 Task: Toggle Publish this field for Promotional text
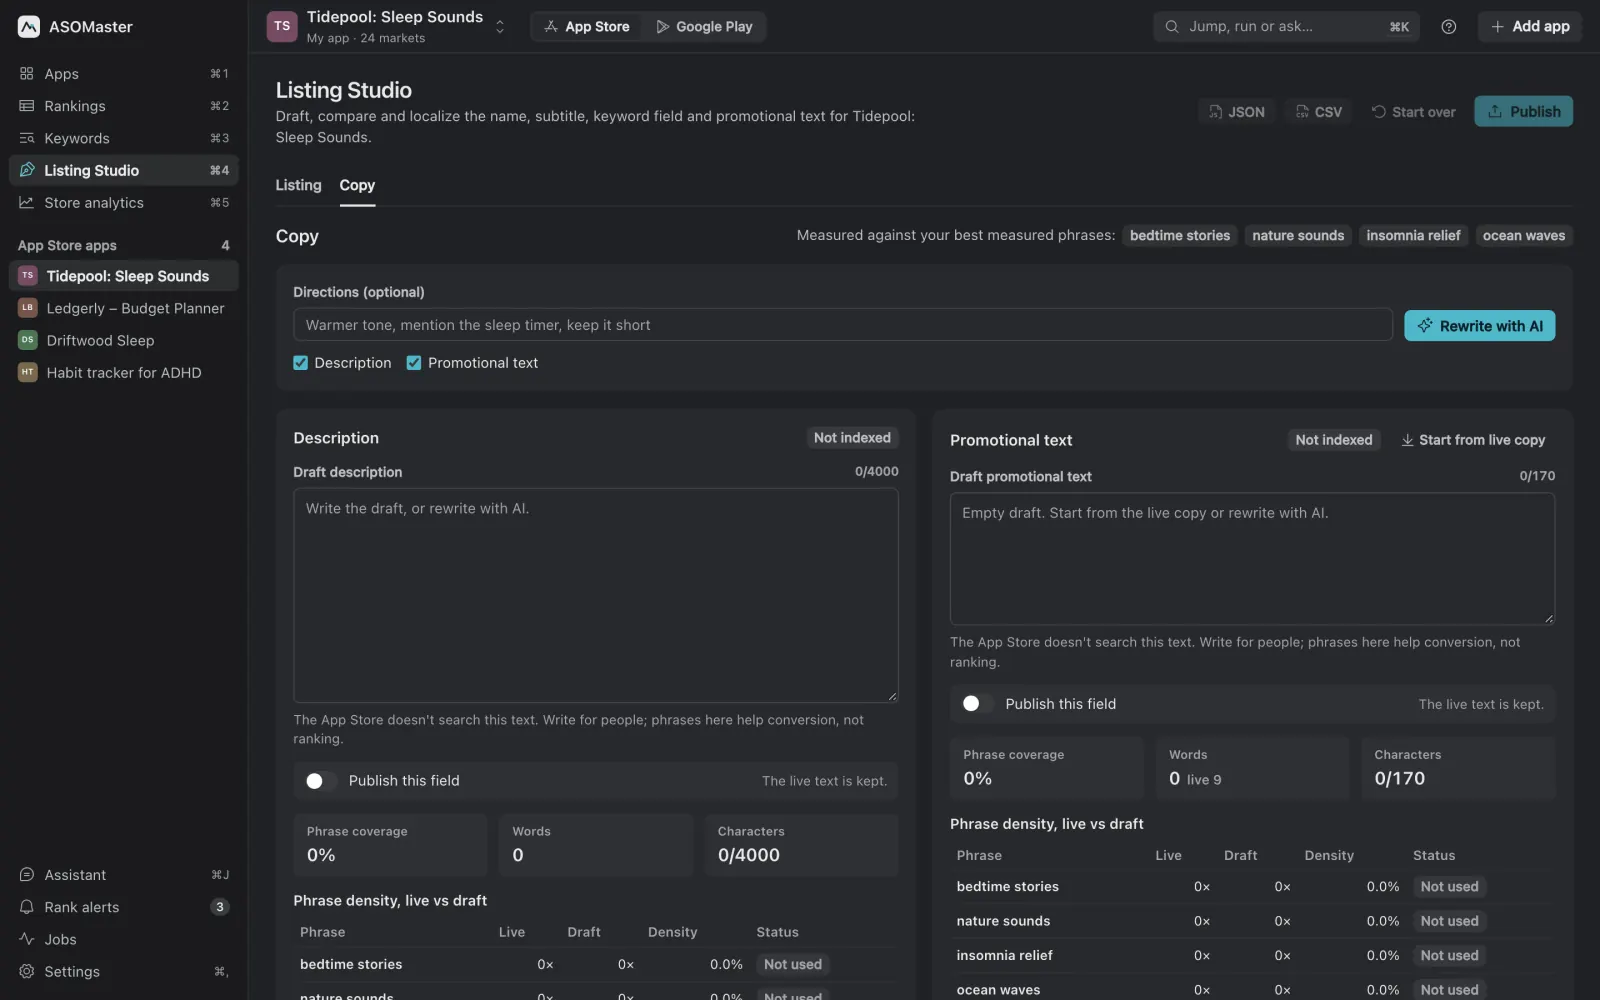tap(976, 704)
